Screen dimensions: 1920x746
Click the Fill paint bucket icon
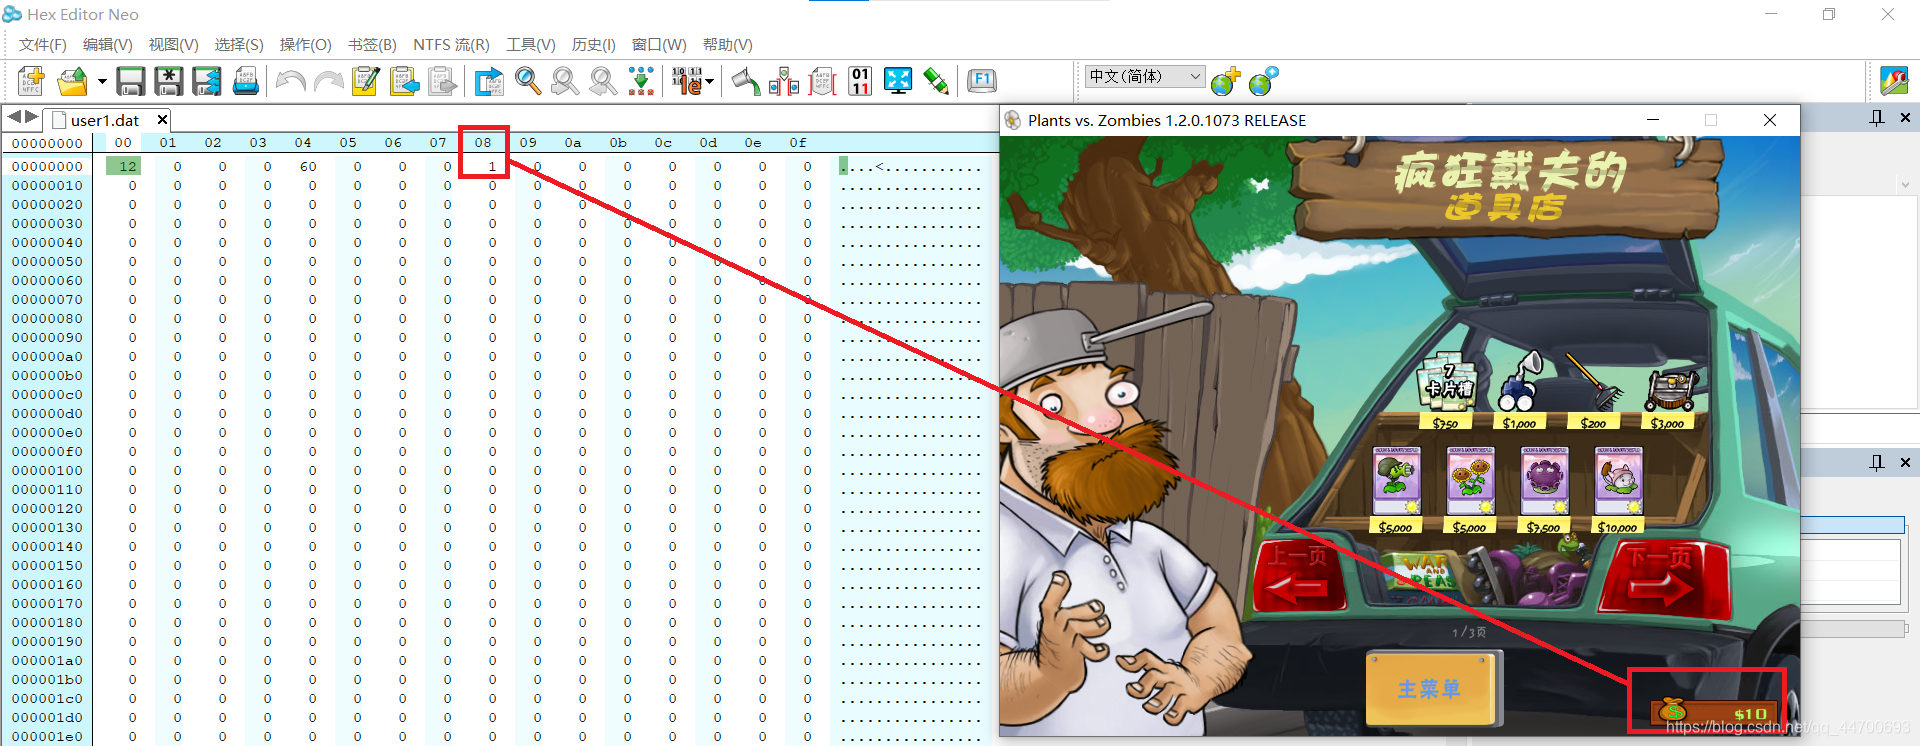pos(746,81)
